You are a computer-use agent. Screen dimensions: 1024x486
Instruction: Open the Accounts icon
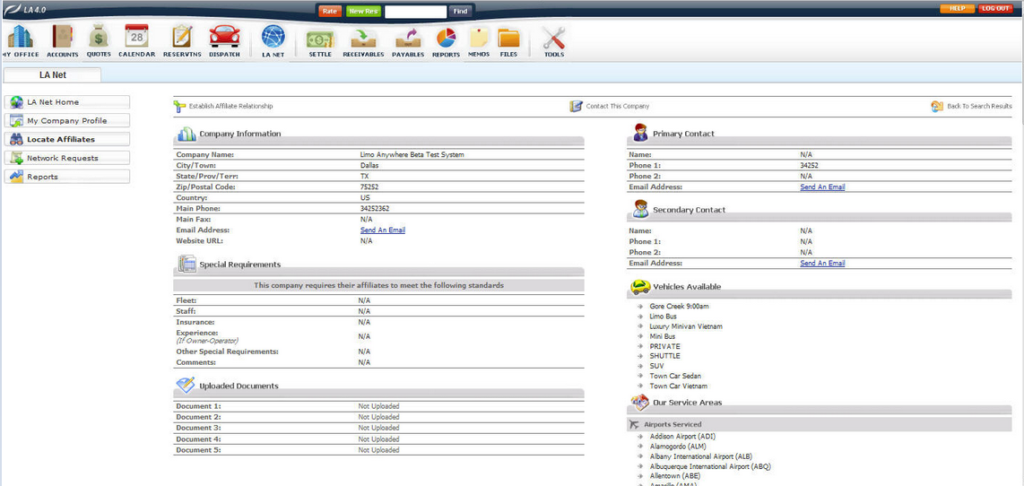click(62, 38)
